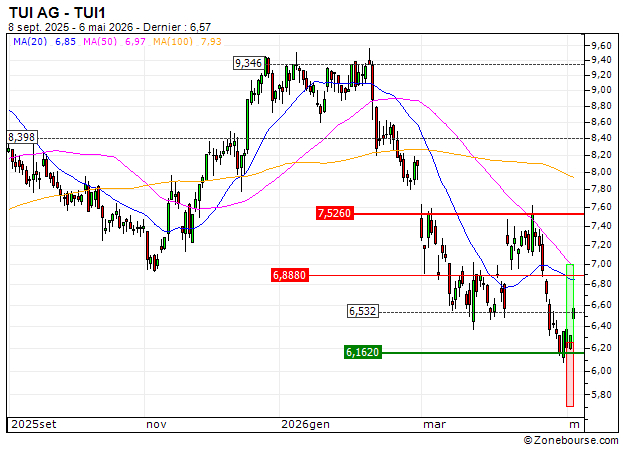Click the MA(100) legend label

coord(173,41)
